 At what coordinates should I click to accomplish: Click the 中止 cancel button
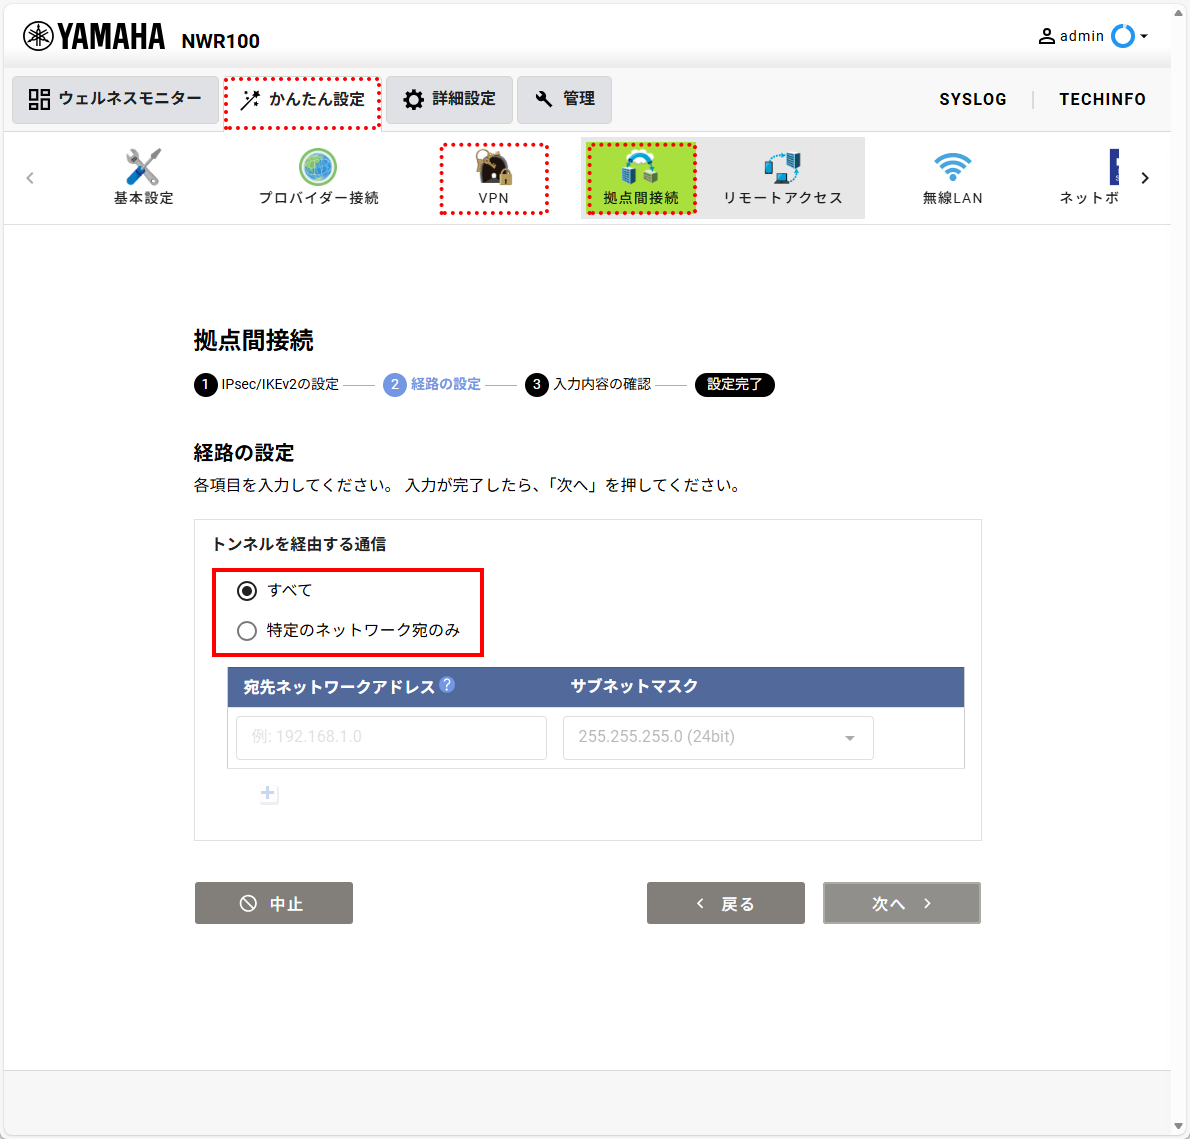pos(274,903)
